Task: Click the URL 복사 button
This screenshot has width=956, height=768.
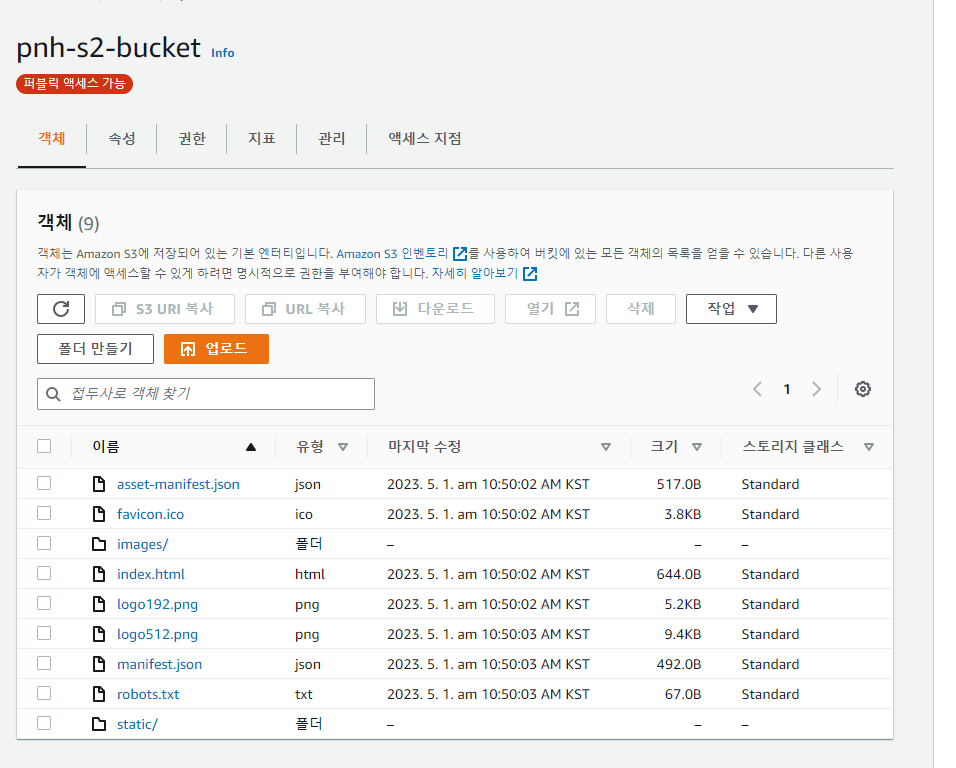Action: (305, 309)
